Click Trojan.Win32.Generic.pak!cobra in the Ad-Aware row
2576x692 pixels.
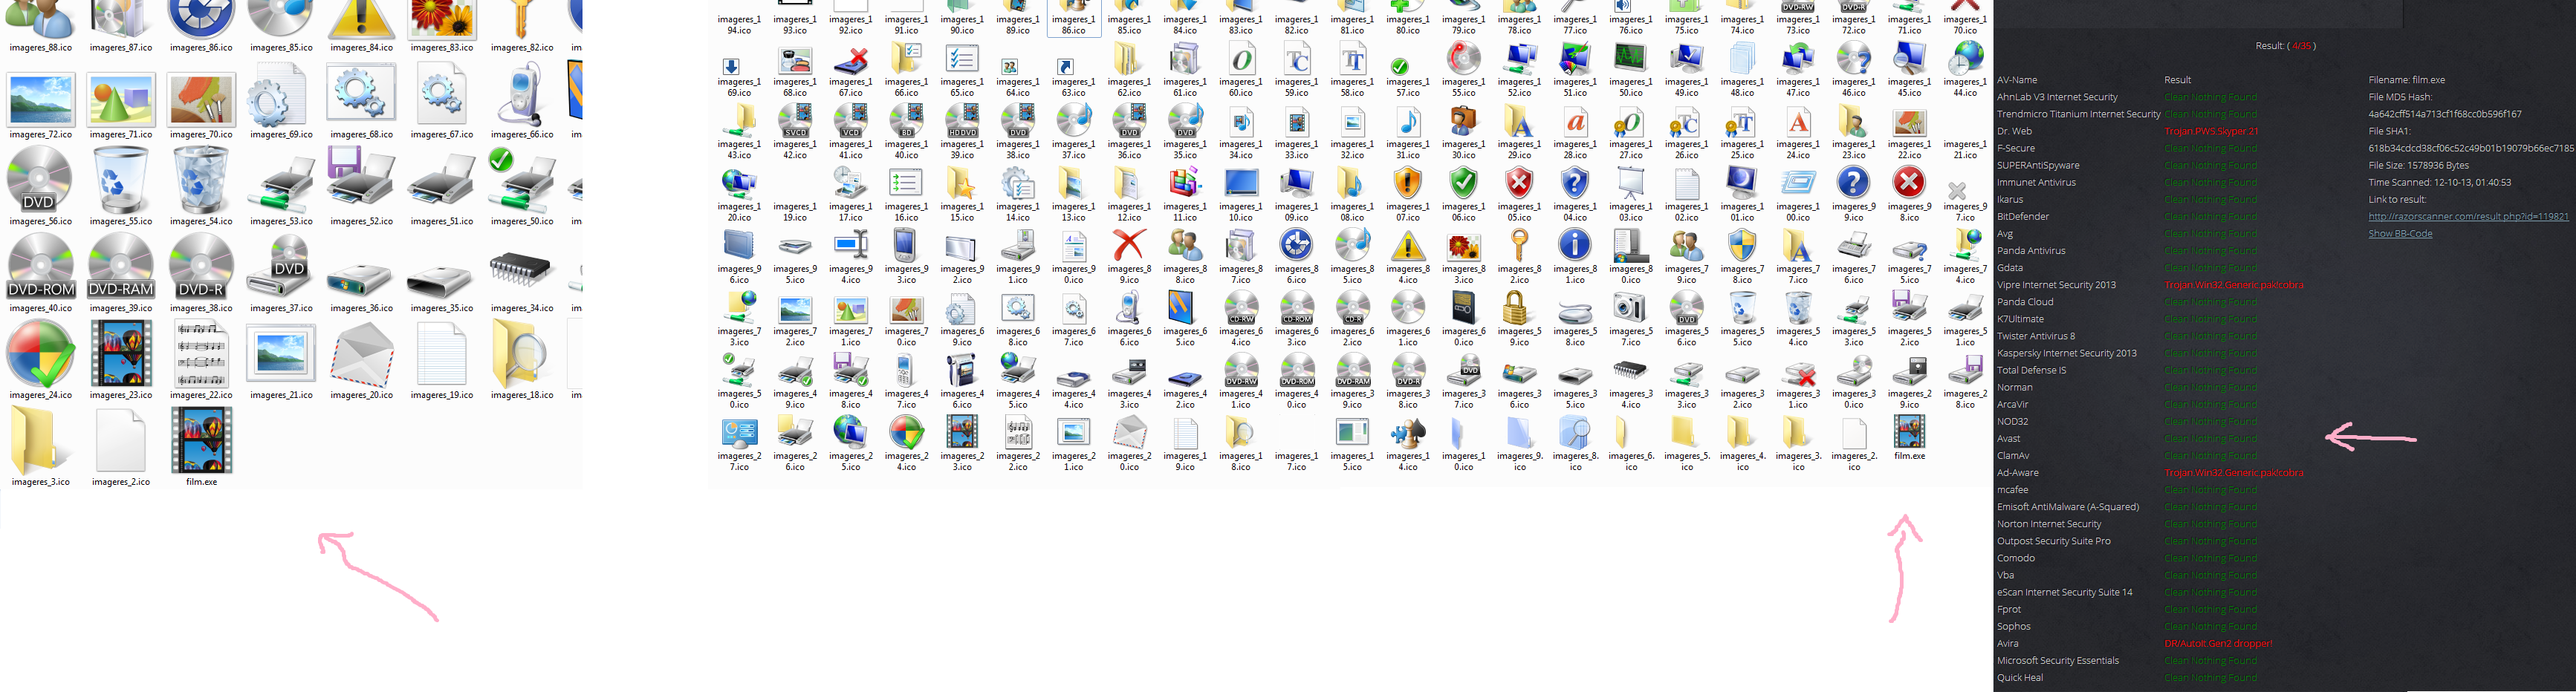[2234, 473]
